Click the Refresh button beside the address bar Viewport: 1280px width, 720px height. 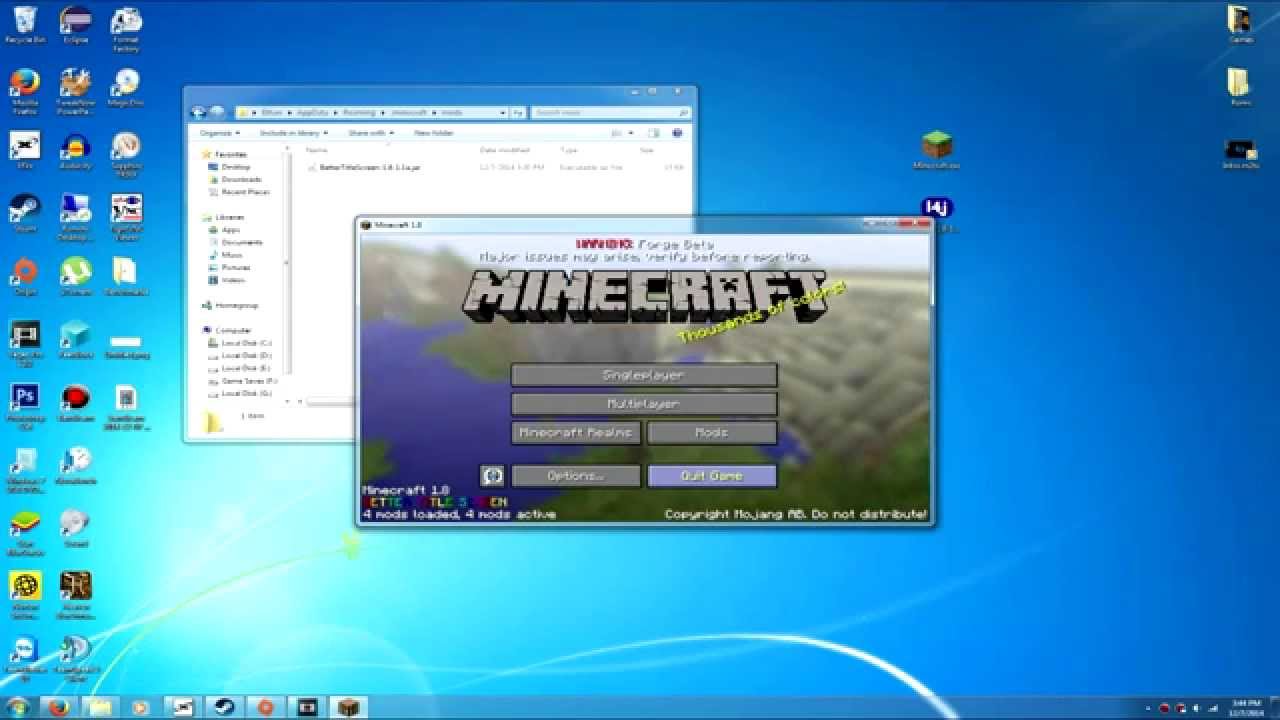point(517,113)
